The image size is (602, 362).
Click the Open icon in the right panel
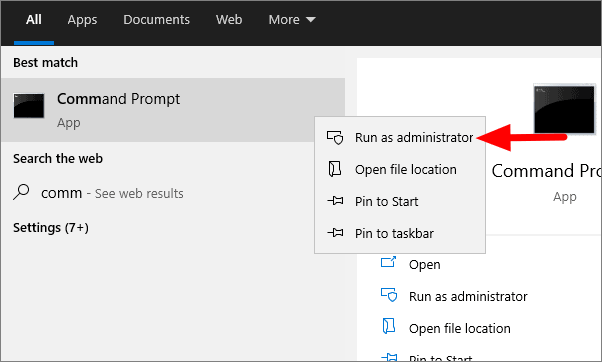pos(388,263)
